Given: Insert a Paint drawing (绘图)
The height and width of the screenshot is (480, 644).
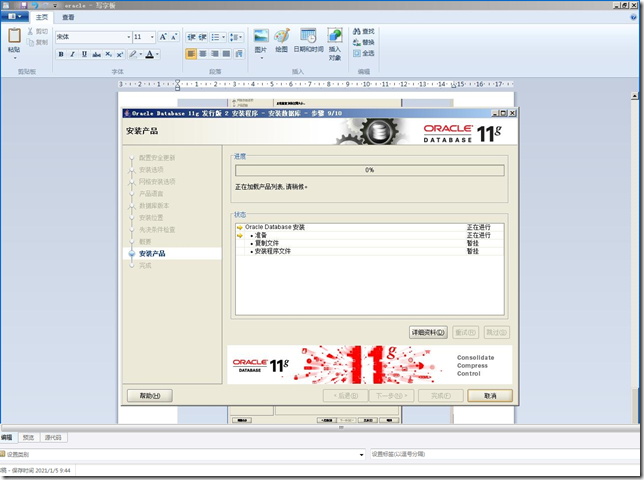Looking at the screenshot, I should 282,36.
